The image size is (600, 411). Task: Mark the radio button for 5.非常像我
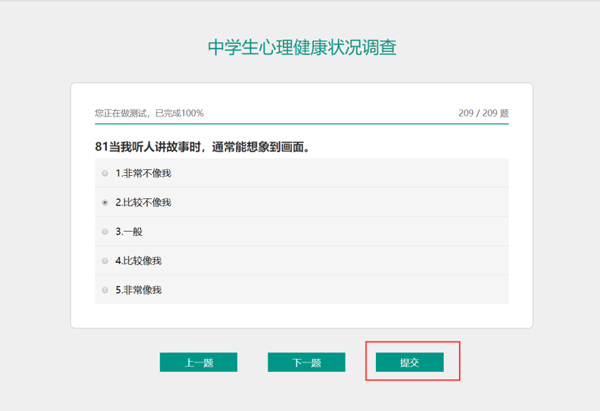[x=105, y=289]
